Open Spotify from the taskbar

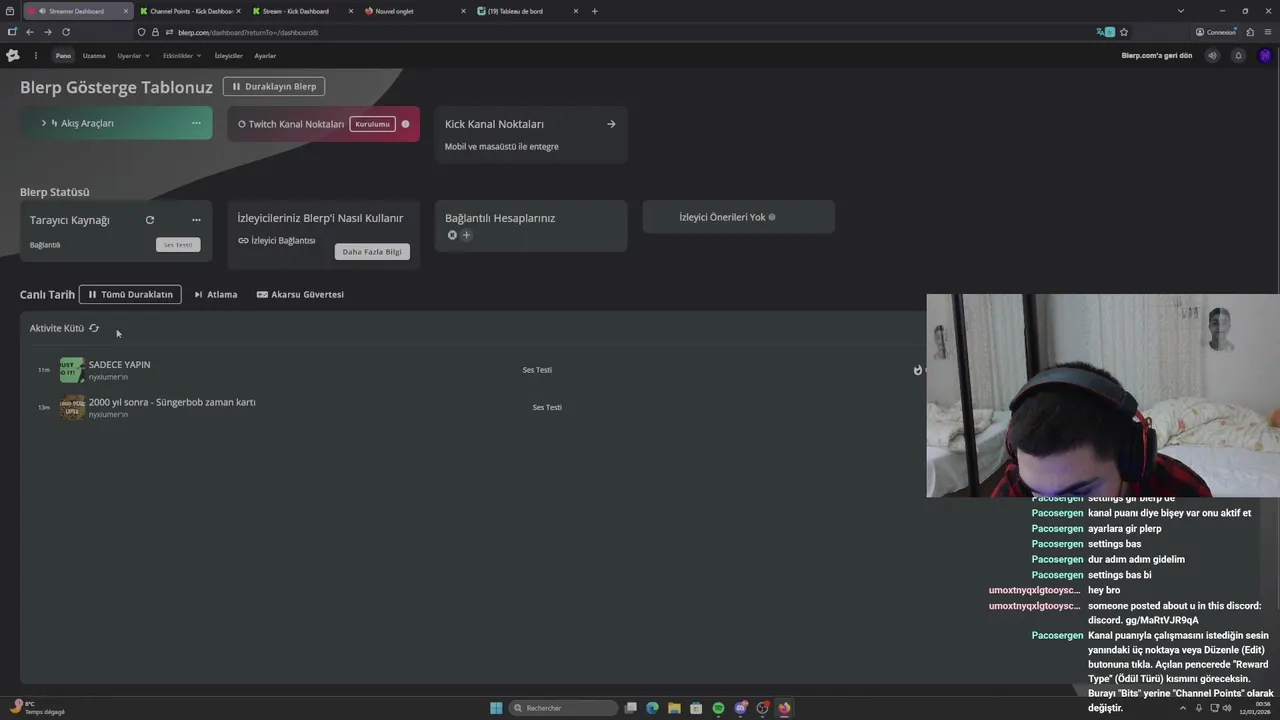coord(718,708)
